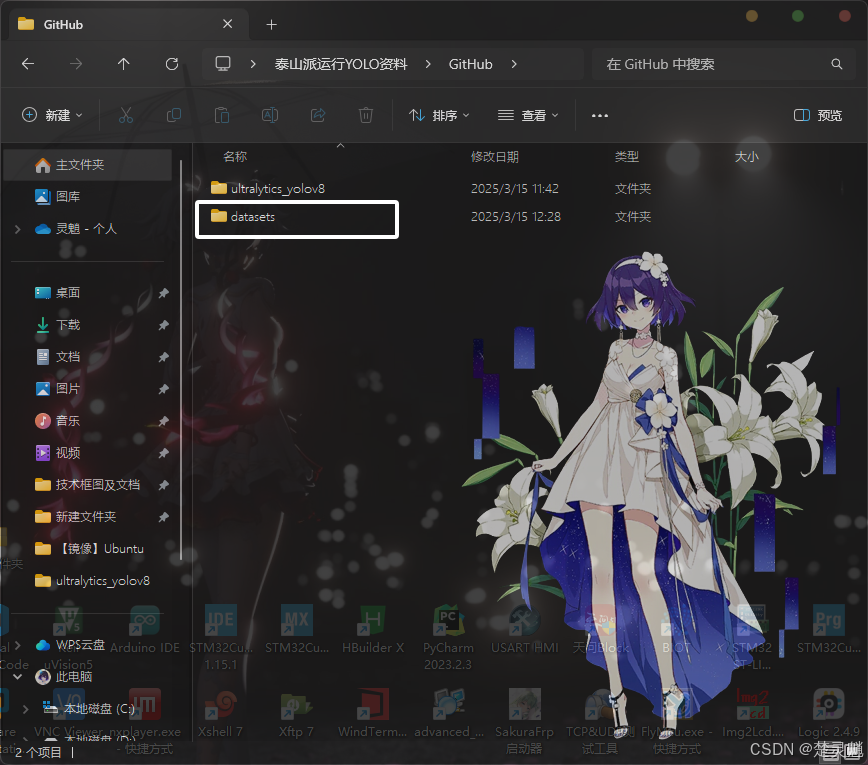
Task: Rename the selected item
Action: 270,115
